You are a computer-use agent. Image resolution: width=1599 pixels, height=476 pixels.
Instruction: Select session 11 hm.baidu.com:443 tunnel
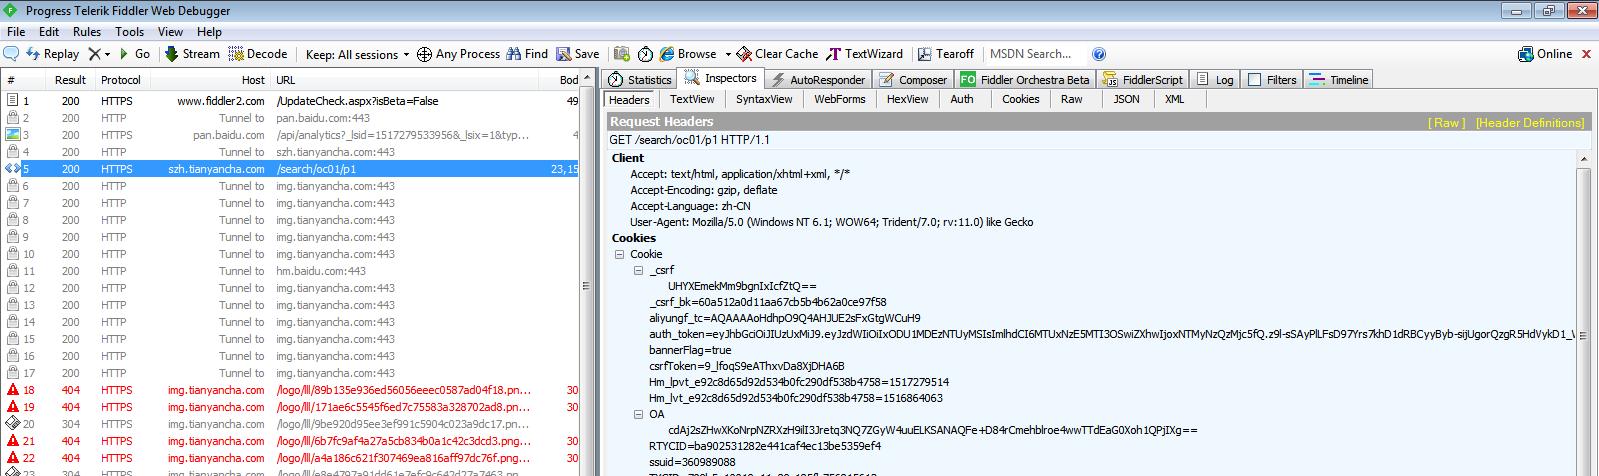pyautogui.click(x=290, y=271)
